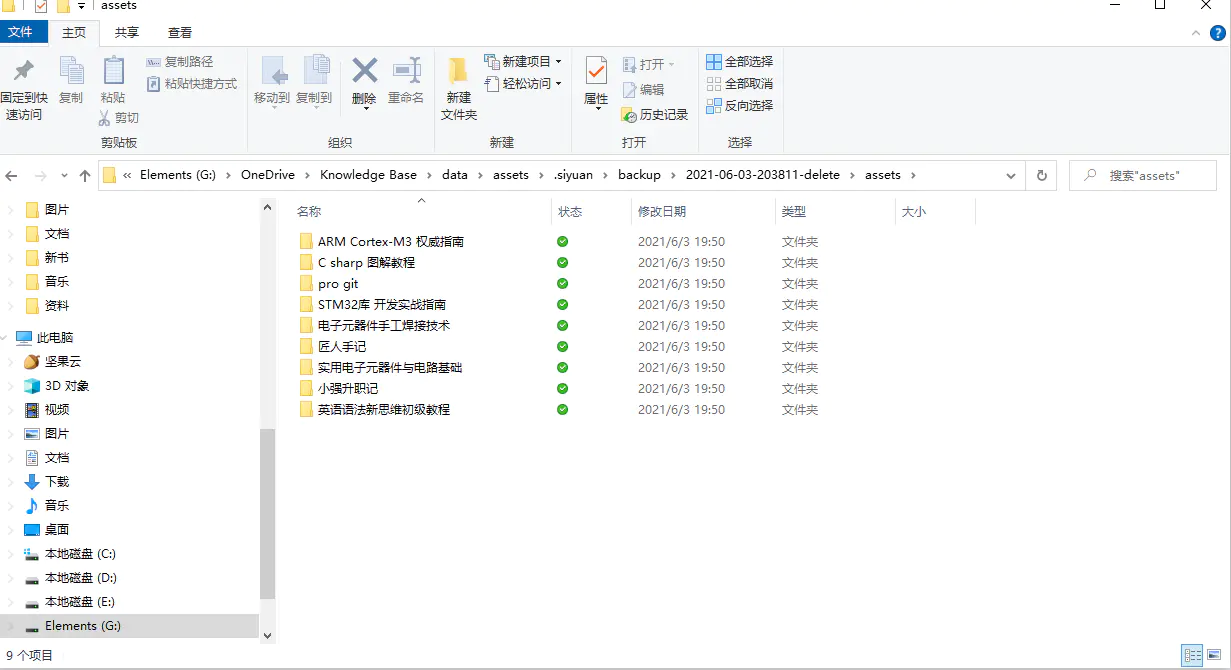Click 编辑 in the ribbon

643,90
